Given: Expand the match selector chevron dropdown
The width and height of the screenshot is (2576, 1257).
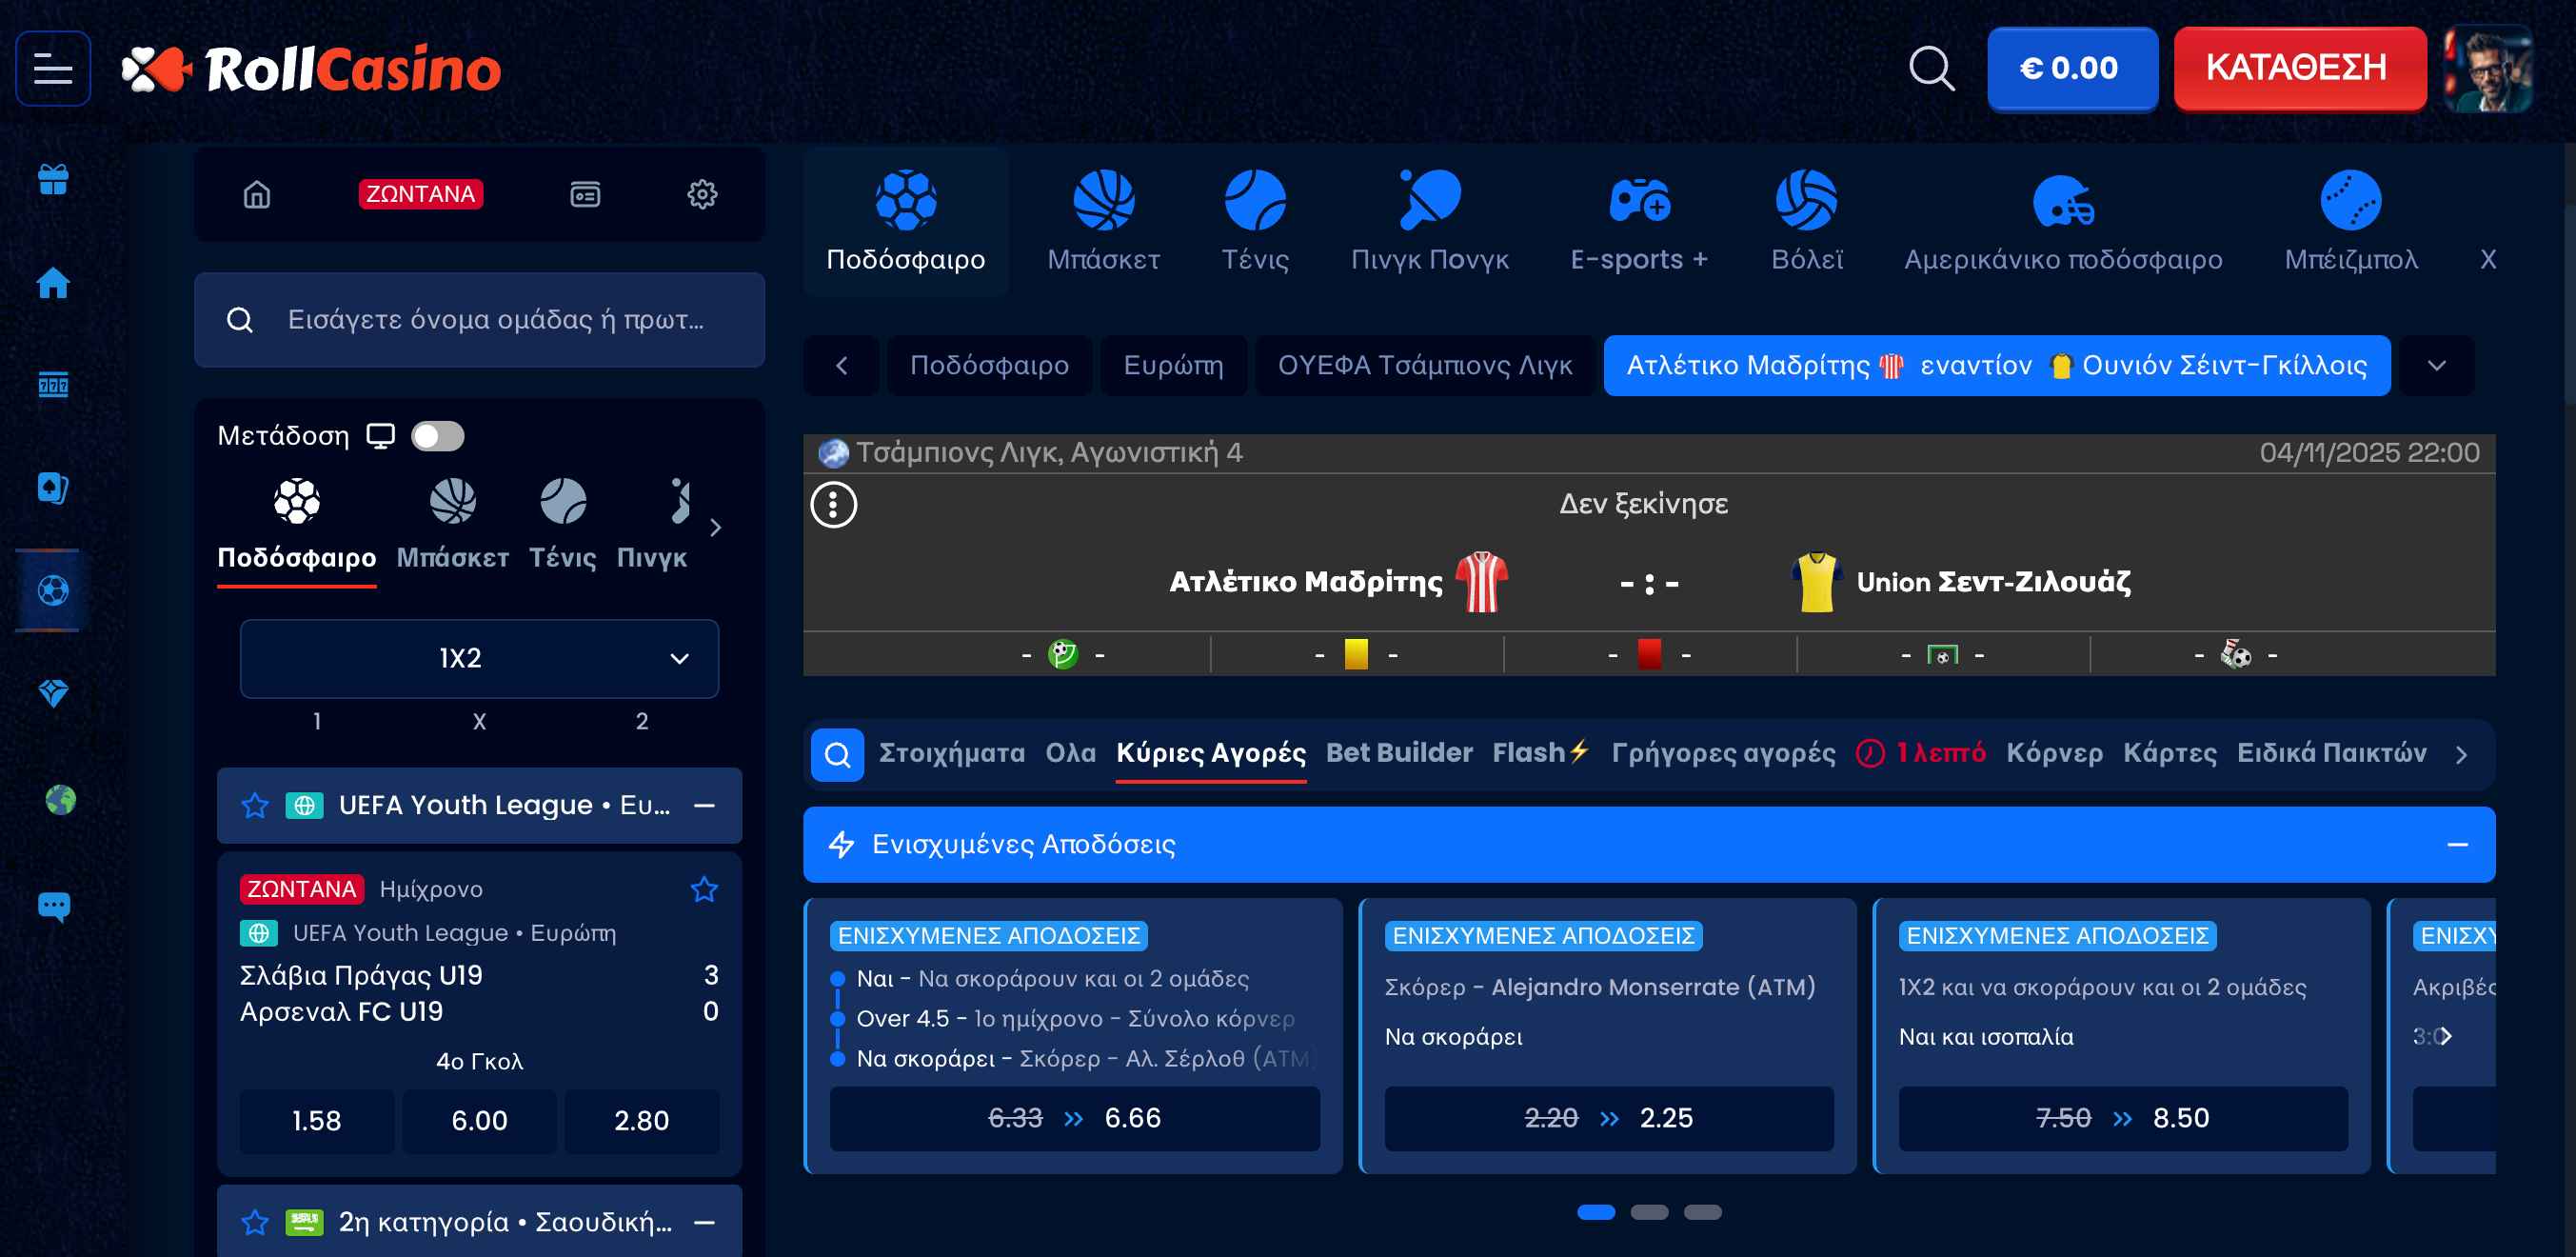Looking at the screenshot, I should [x=2436, y=365].
